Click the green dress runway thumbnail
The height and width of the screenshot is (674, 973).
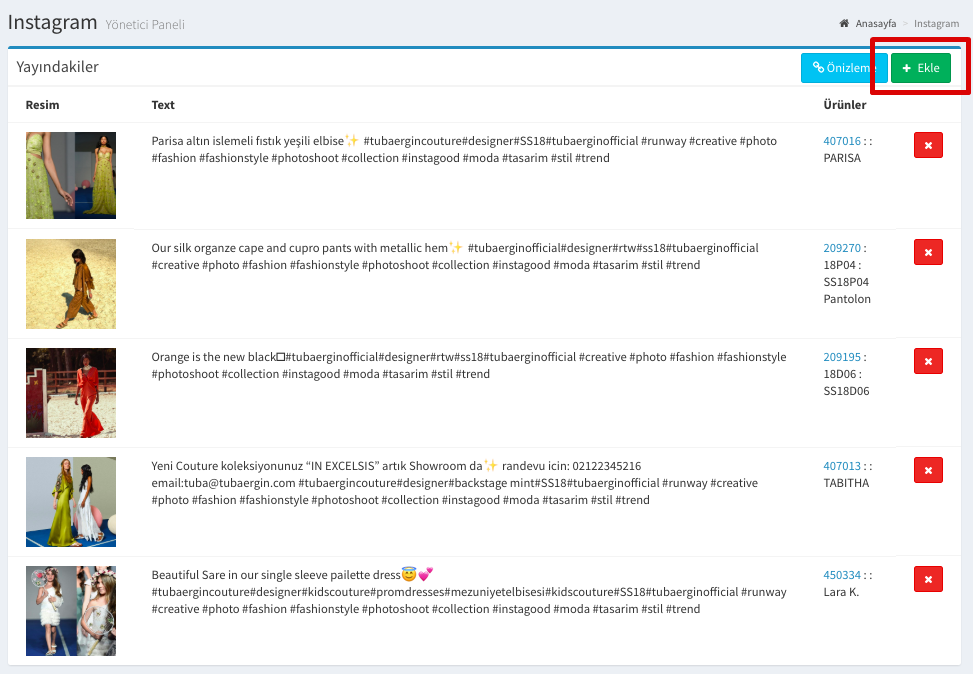[x=71, y=175]
